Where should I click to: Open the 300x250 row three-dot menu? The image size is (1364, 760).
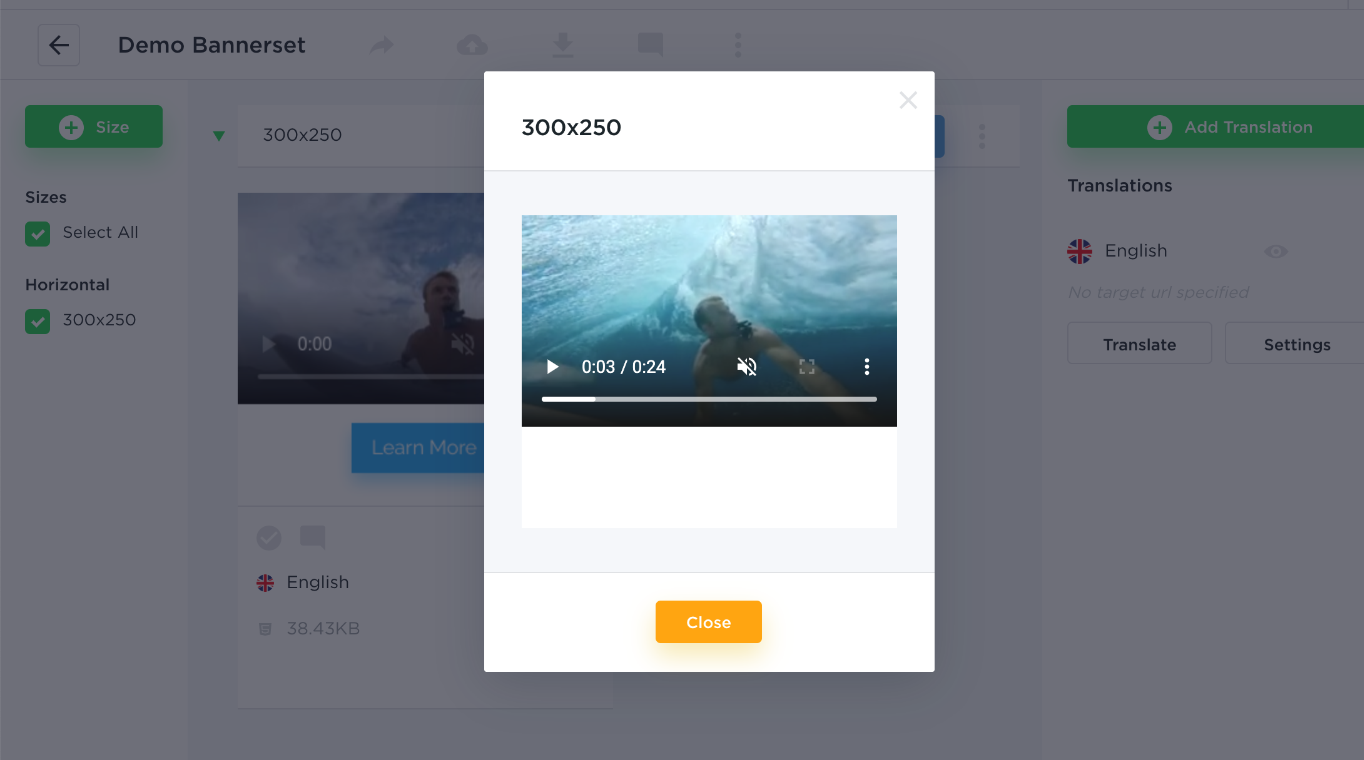[x=982, y=136]
